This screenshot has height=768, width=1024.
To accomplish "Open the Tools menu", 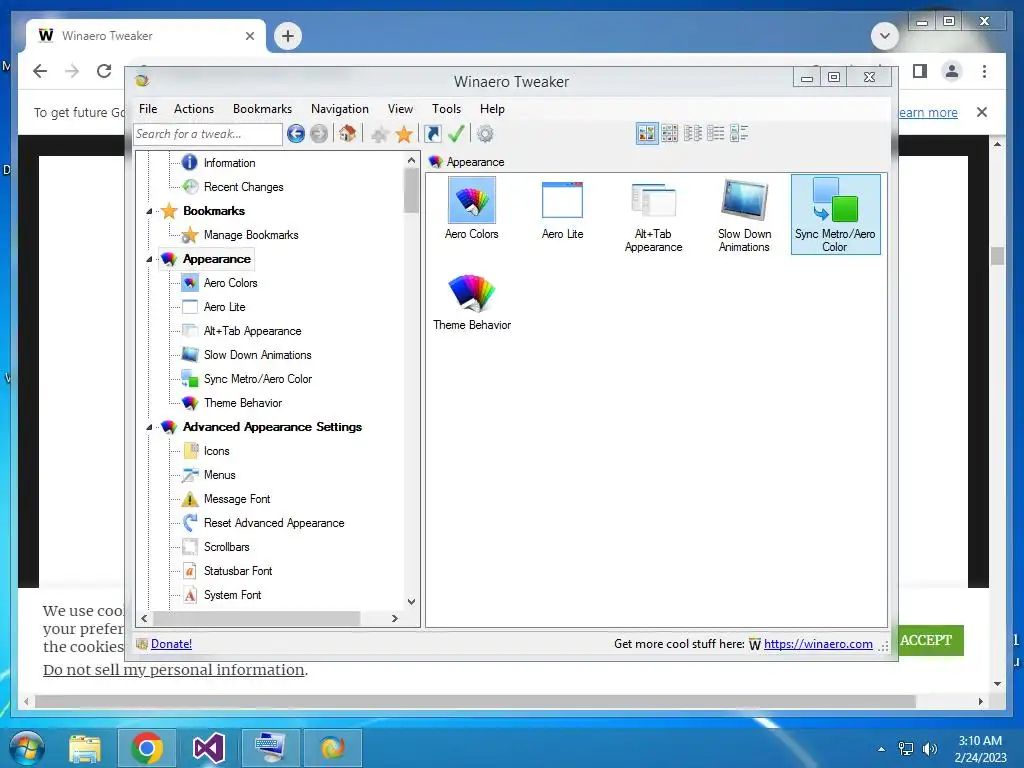I will [x=446, y=109].
